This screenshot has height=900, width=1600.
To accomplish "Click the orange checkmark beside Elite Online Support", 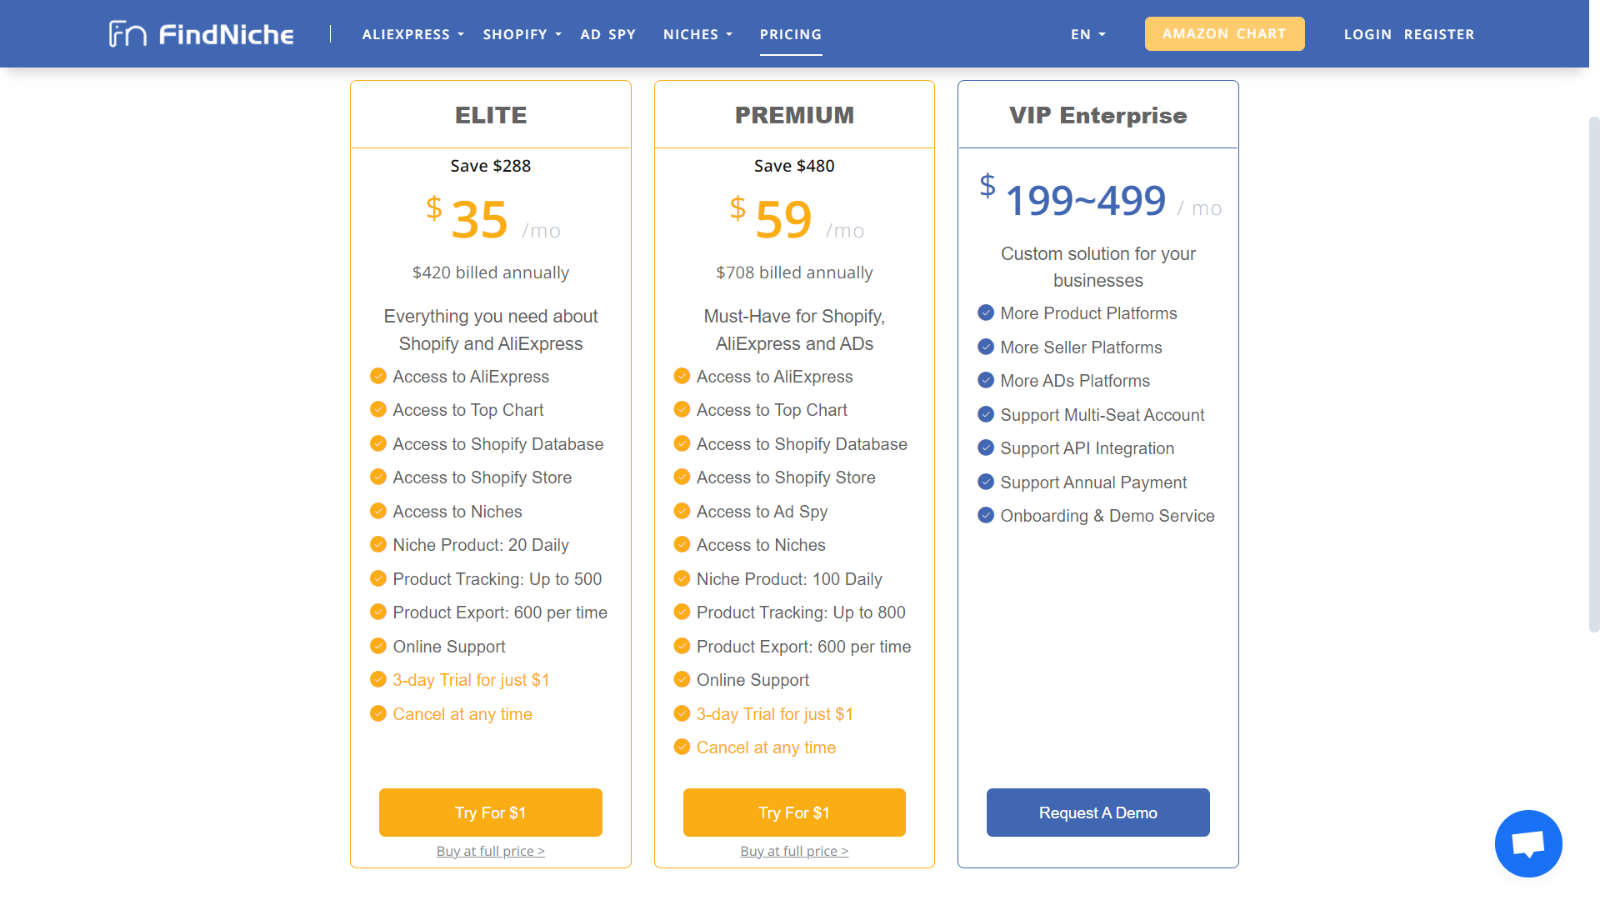I will 378,646.
